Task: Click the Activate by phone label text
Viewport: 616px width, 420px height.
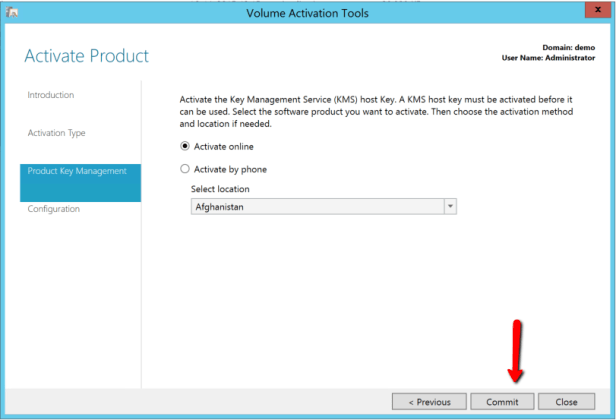Action: (x=230, y=169)
